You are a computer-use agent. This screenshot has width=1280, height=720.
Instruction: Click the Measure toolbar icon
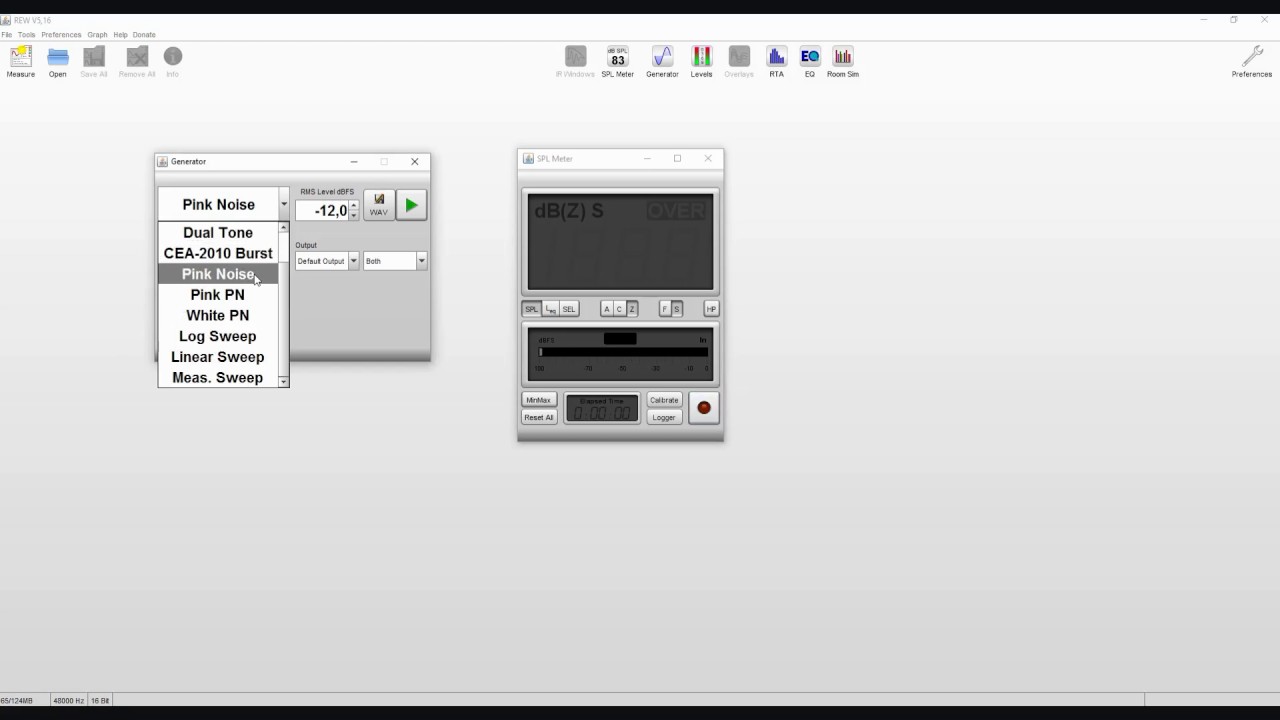click(x=20, y=61)
